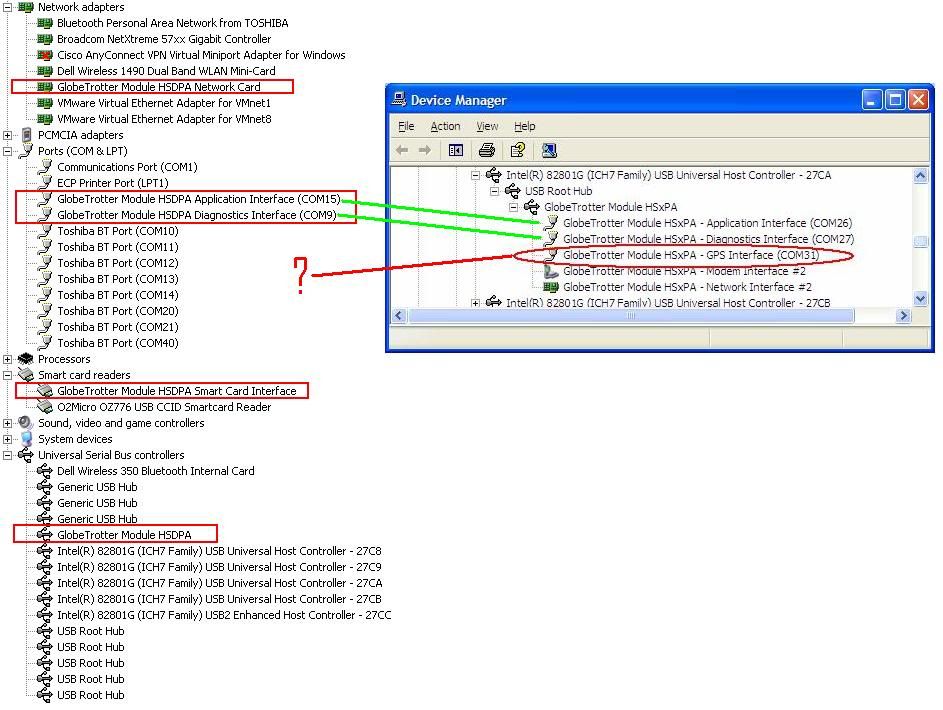Select Dell Wireless 1490 Dual Band WLAN Mini-Card

pos(166,71)
